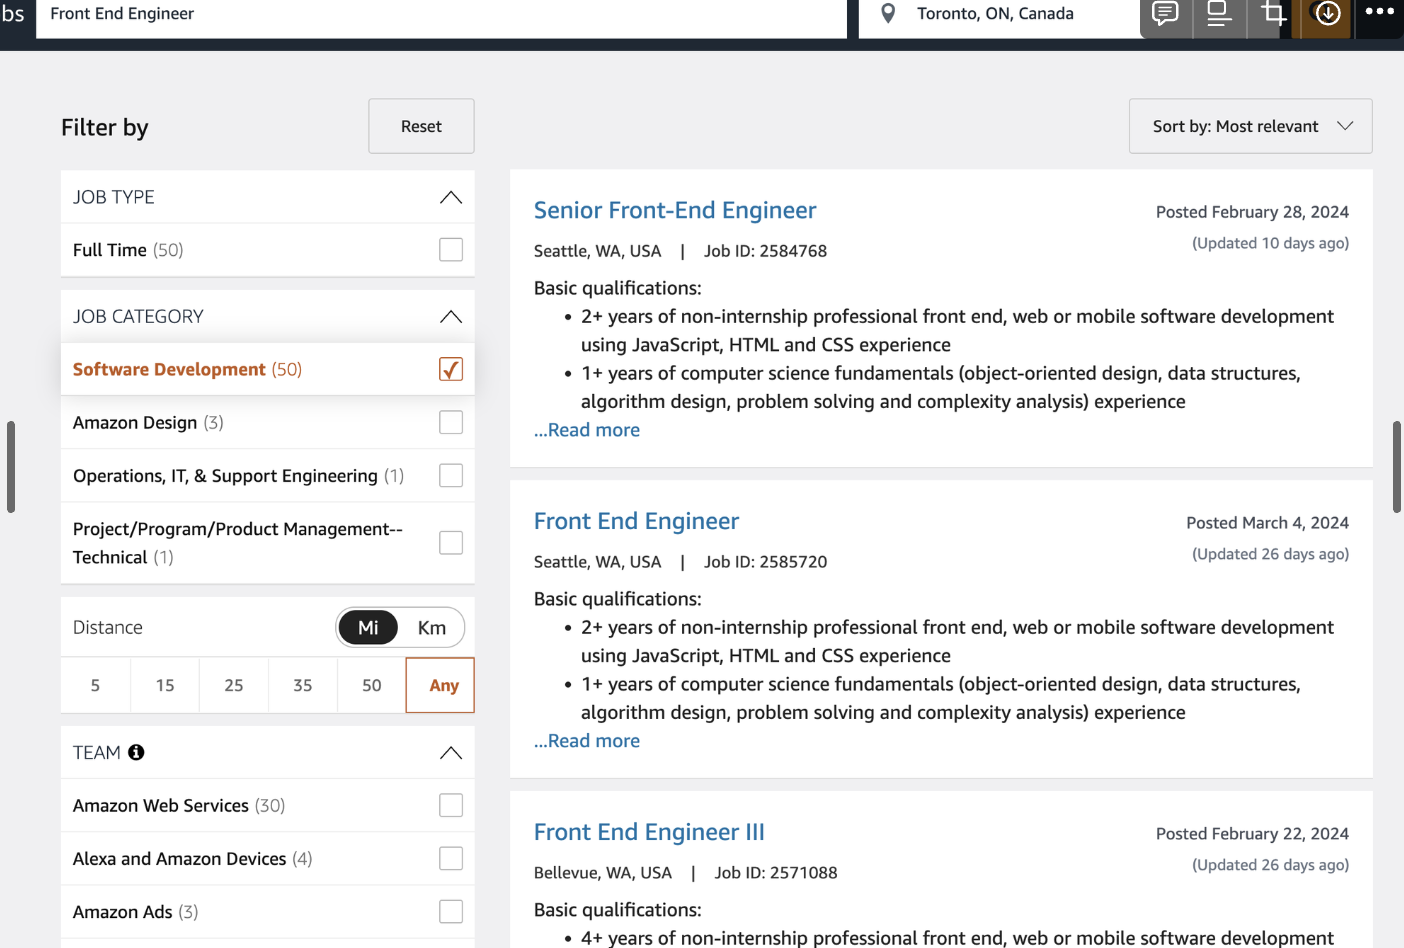
Task: Collapse the JOB CATEGORY filter section
Action: click(451, 316)
